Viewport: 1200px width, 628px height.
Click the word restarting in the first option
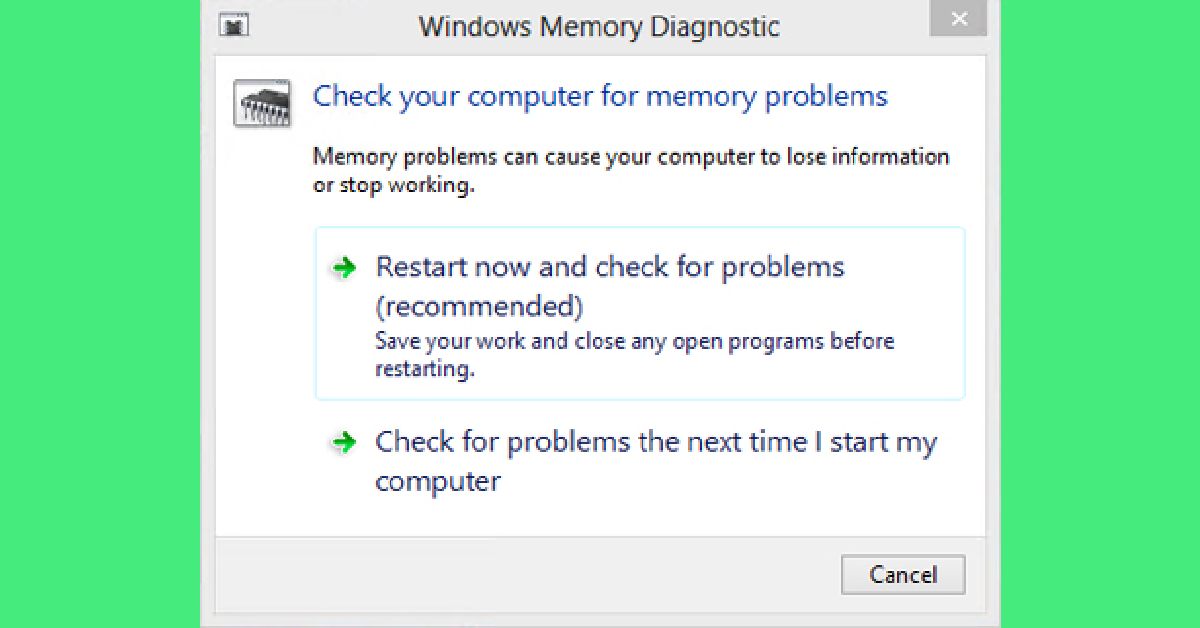point(423,369)
